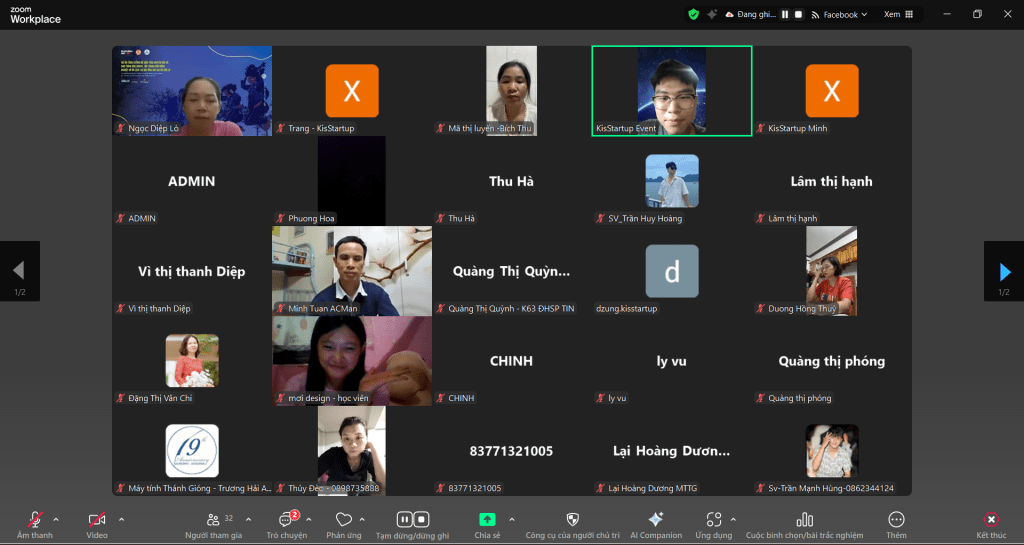Unmute the microphone with Âm thanh
Screen dimensions: 1024x545
35,520
